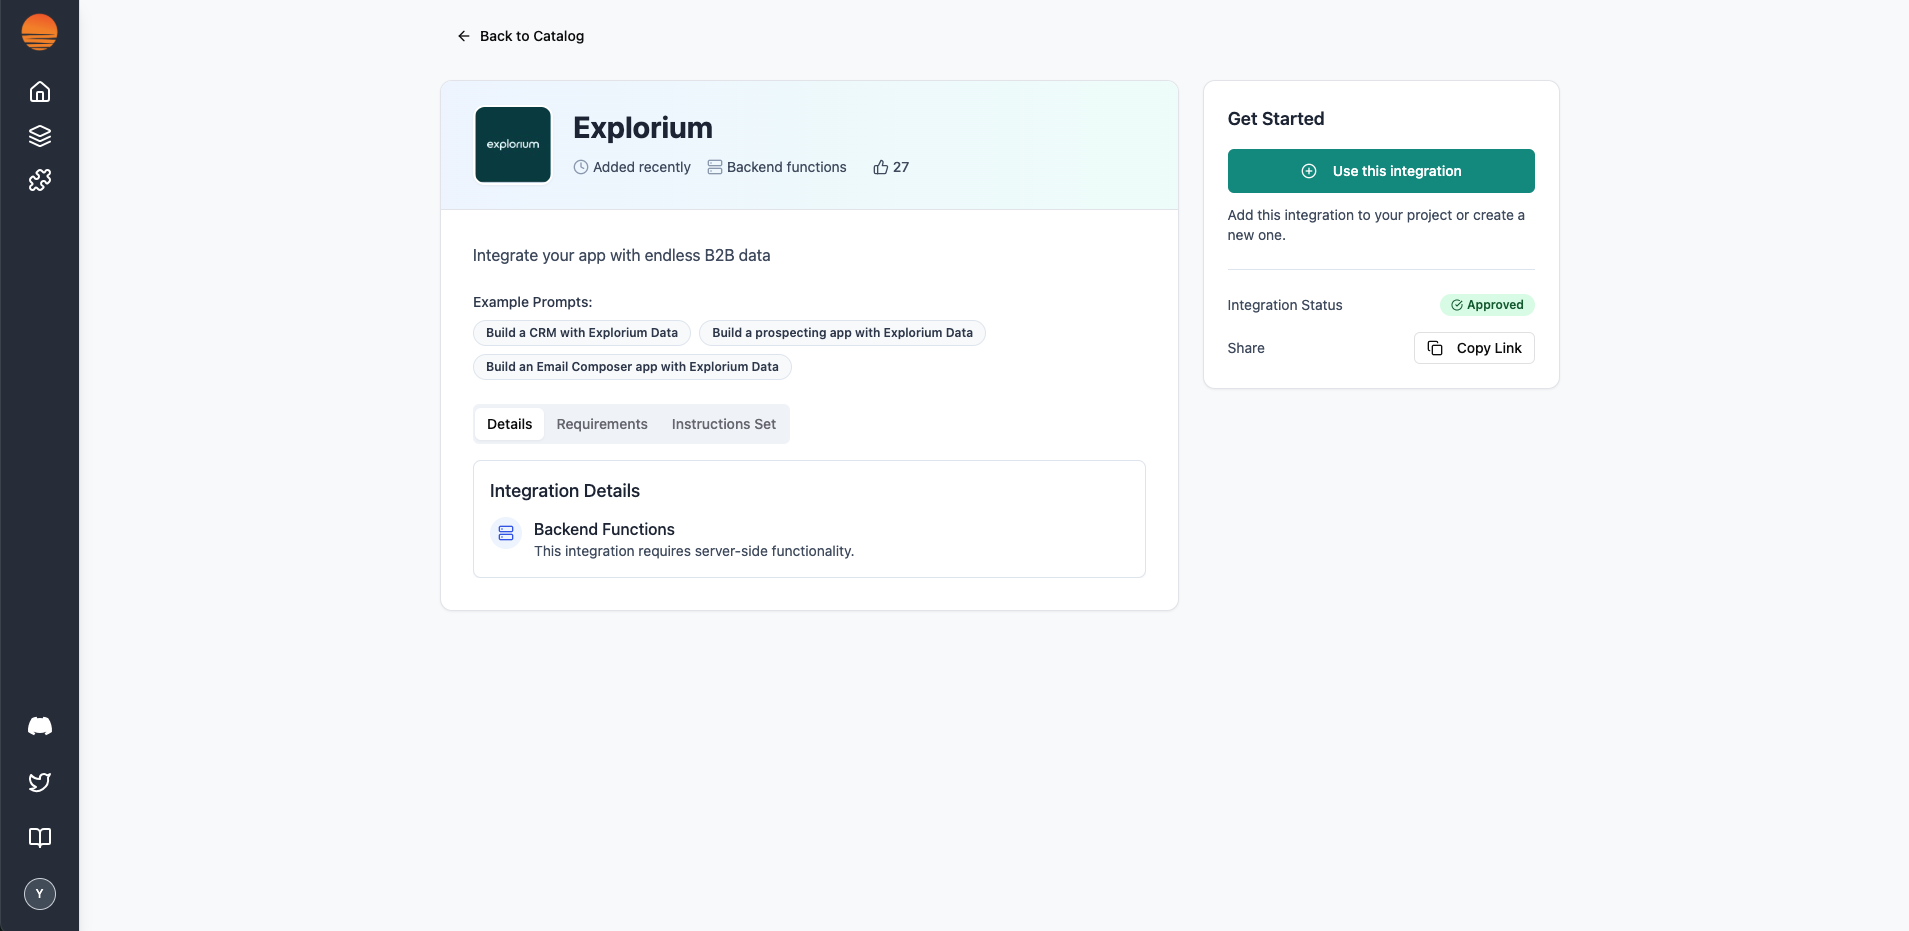
Task: Switch to the Details tab
Action: coord(510,424)
